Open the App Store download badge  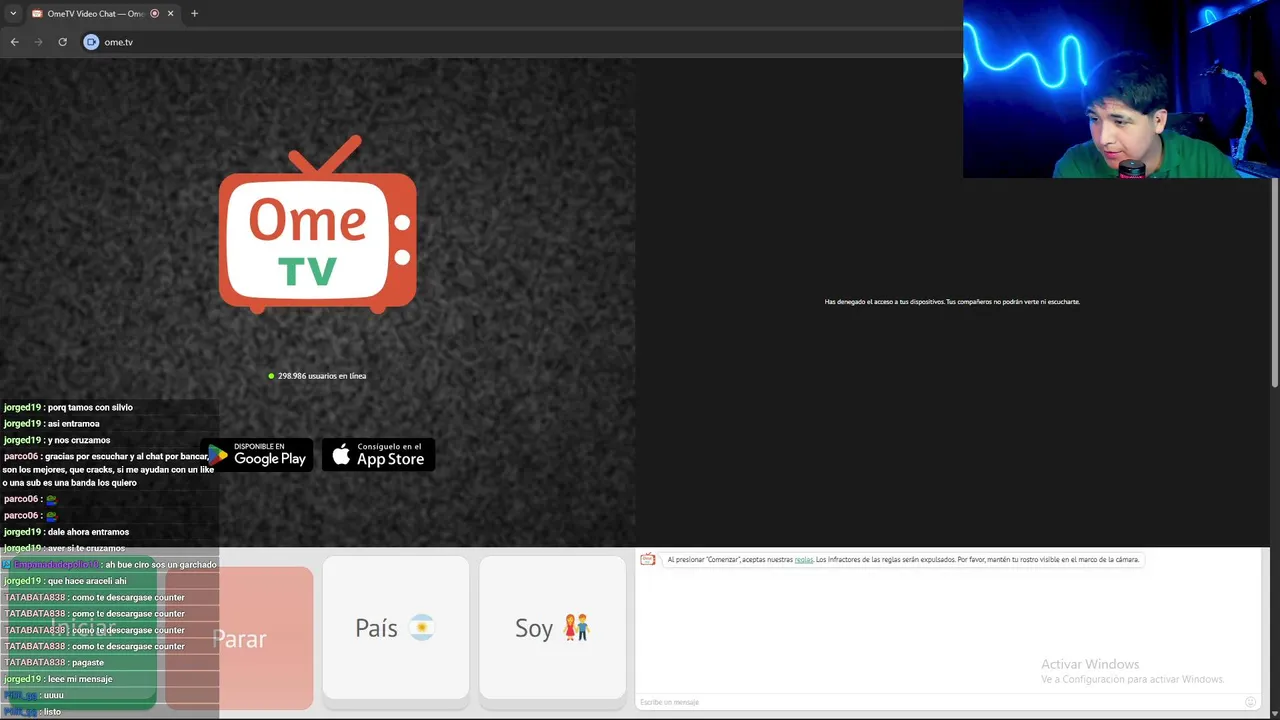coord(378,455)
